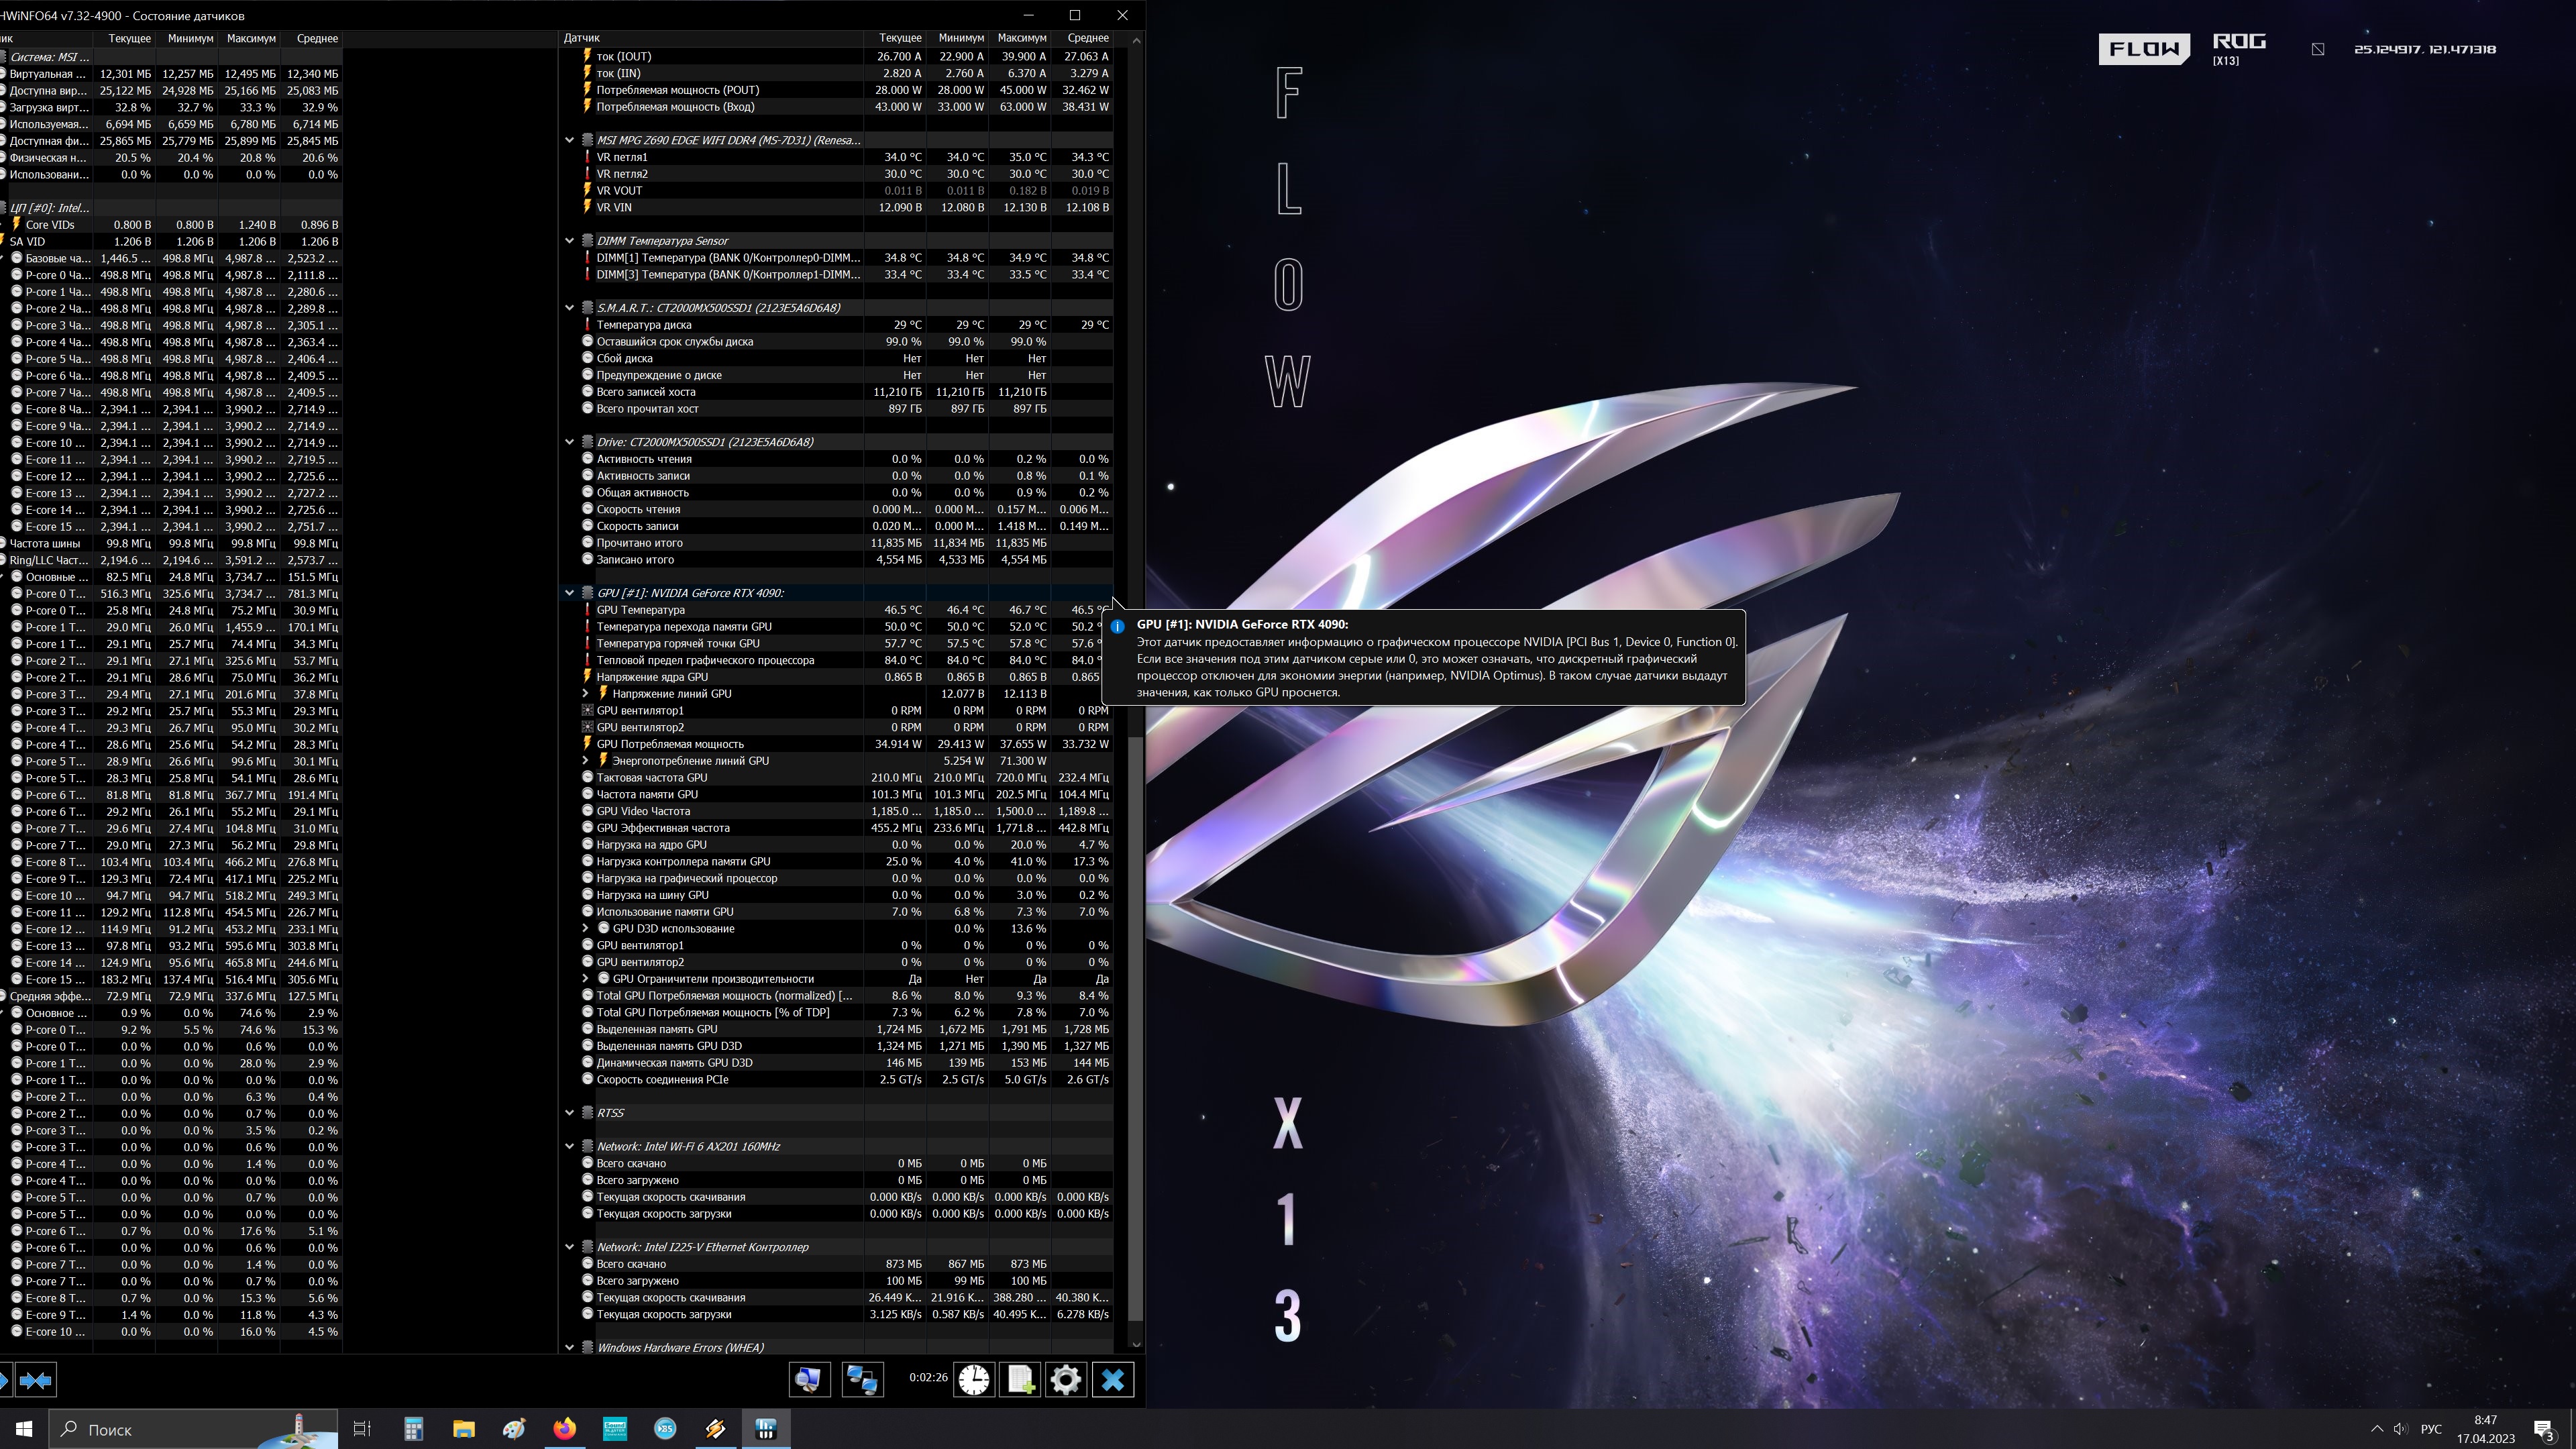Click the clock reset timer icon
The height and width of the screenshot is (1449, 2576).
[973, 1380]
